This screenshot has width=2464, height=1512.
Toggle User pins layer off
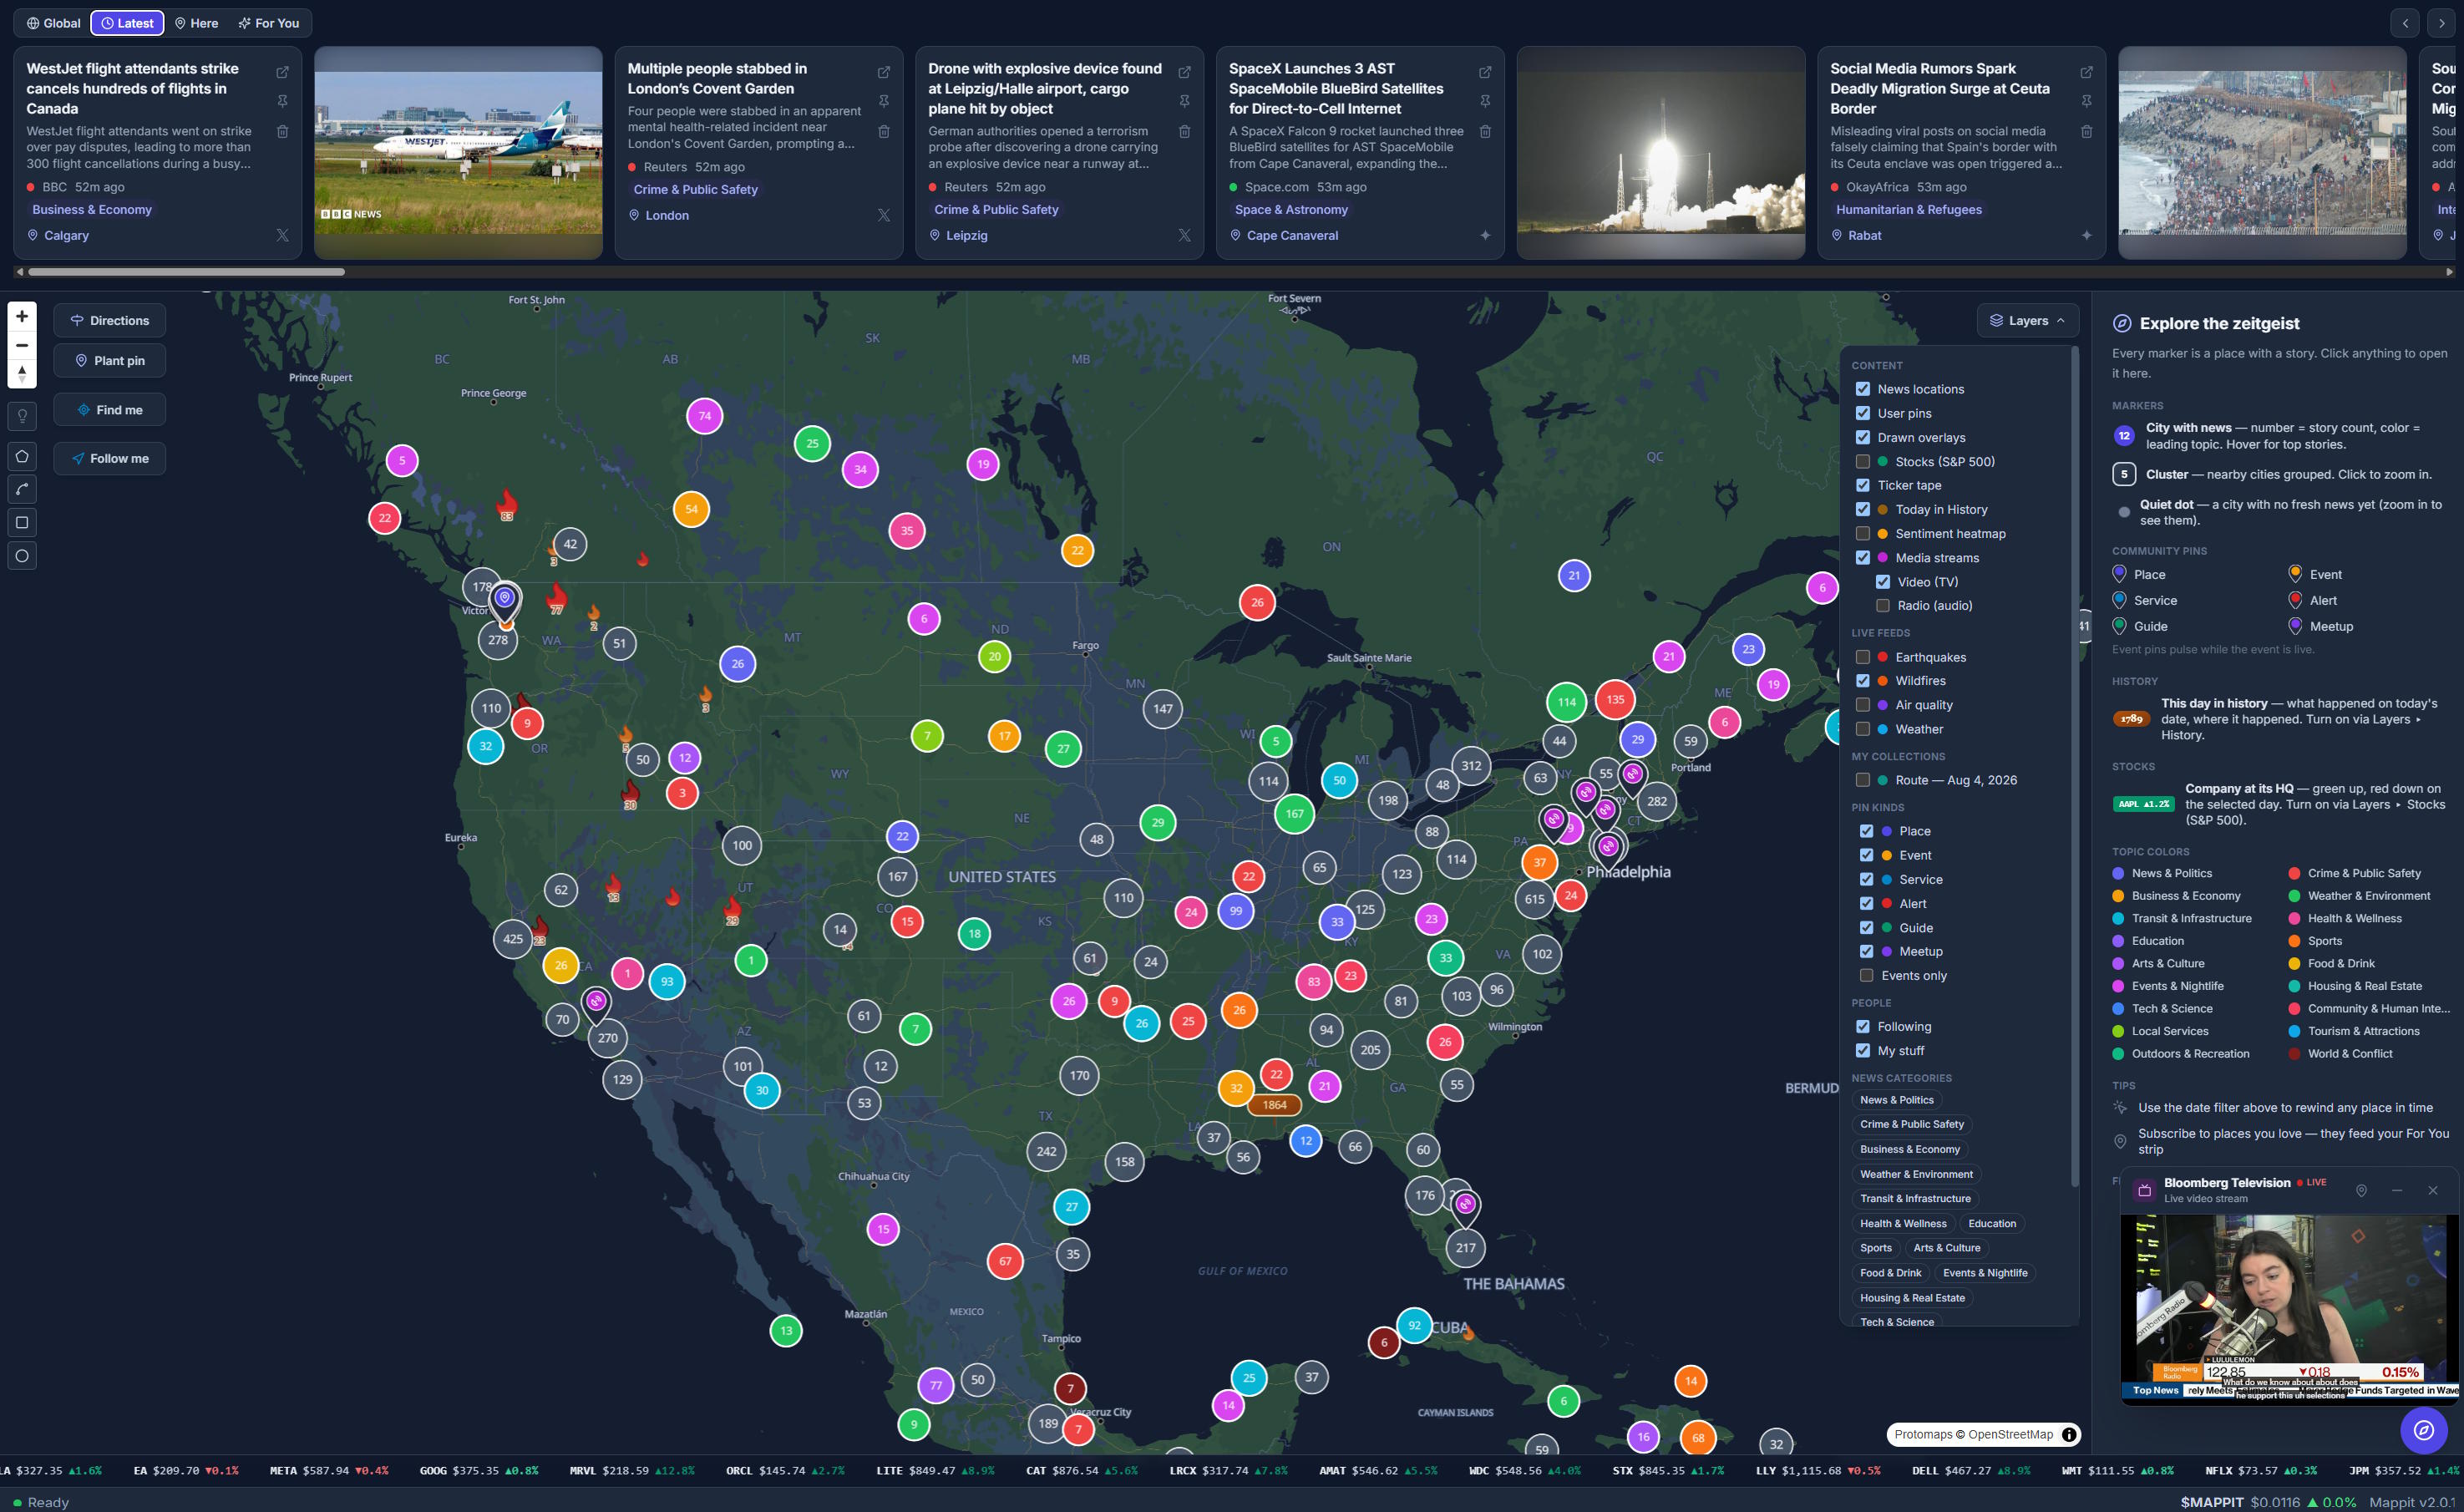pos(1863,413)
